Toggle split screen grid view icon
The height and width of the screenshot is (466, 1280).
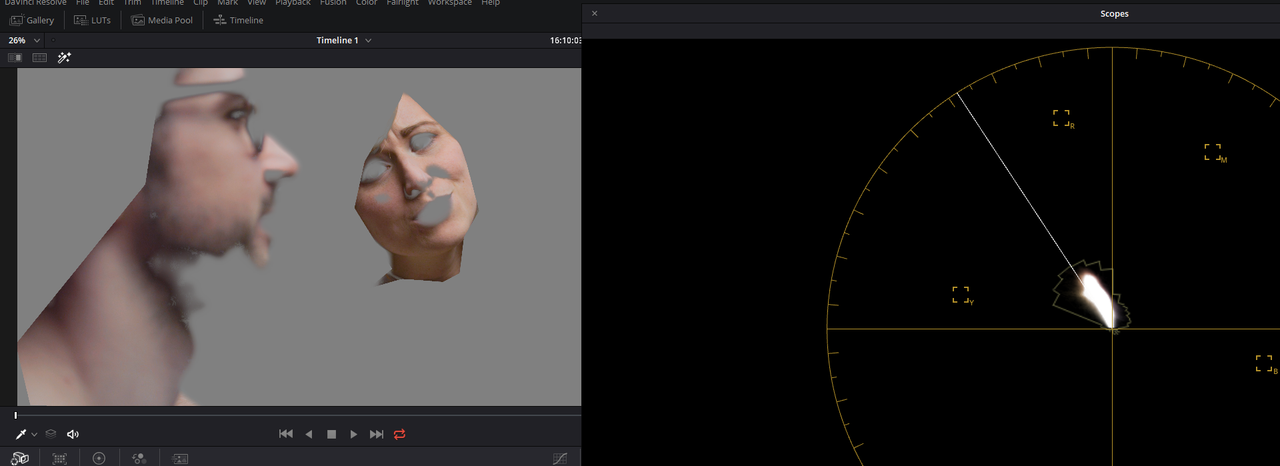click(40, 58)
